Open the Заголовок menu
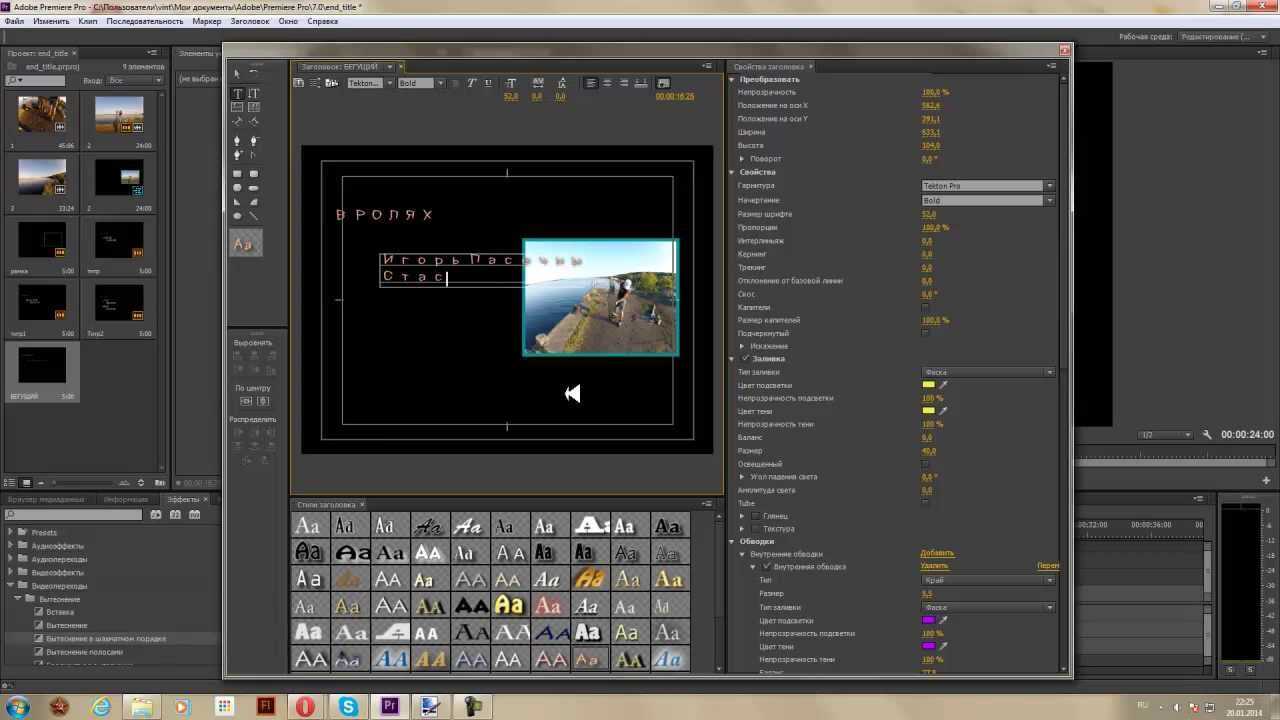The height and width of the screenshot is (720, 1280). point(250,21)
